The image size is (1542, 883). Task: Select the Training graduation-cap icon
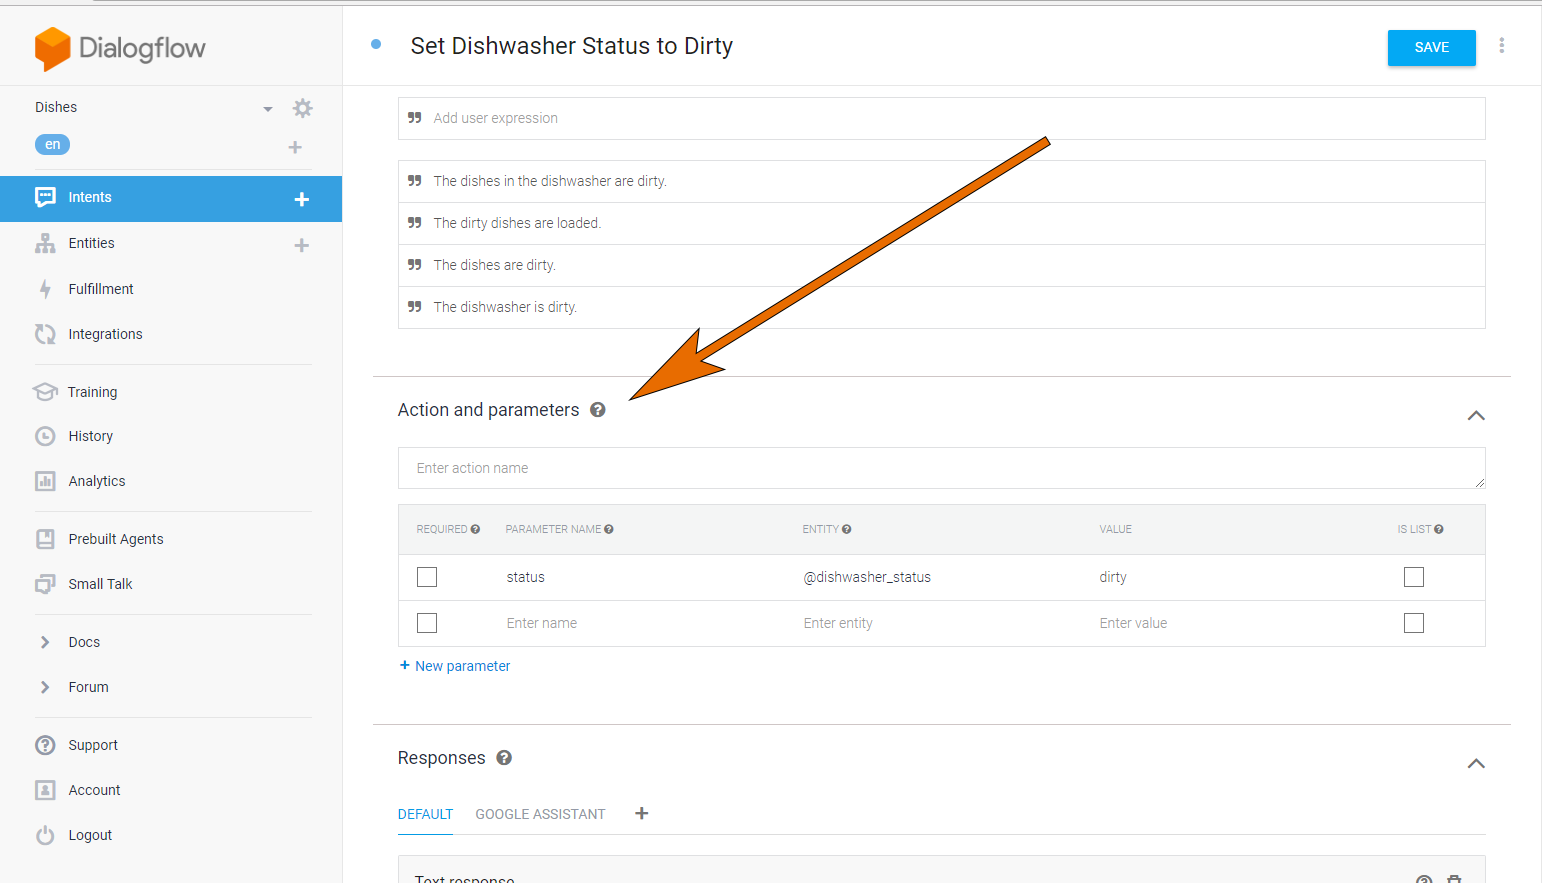point(45,392)
